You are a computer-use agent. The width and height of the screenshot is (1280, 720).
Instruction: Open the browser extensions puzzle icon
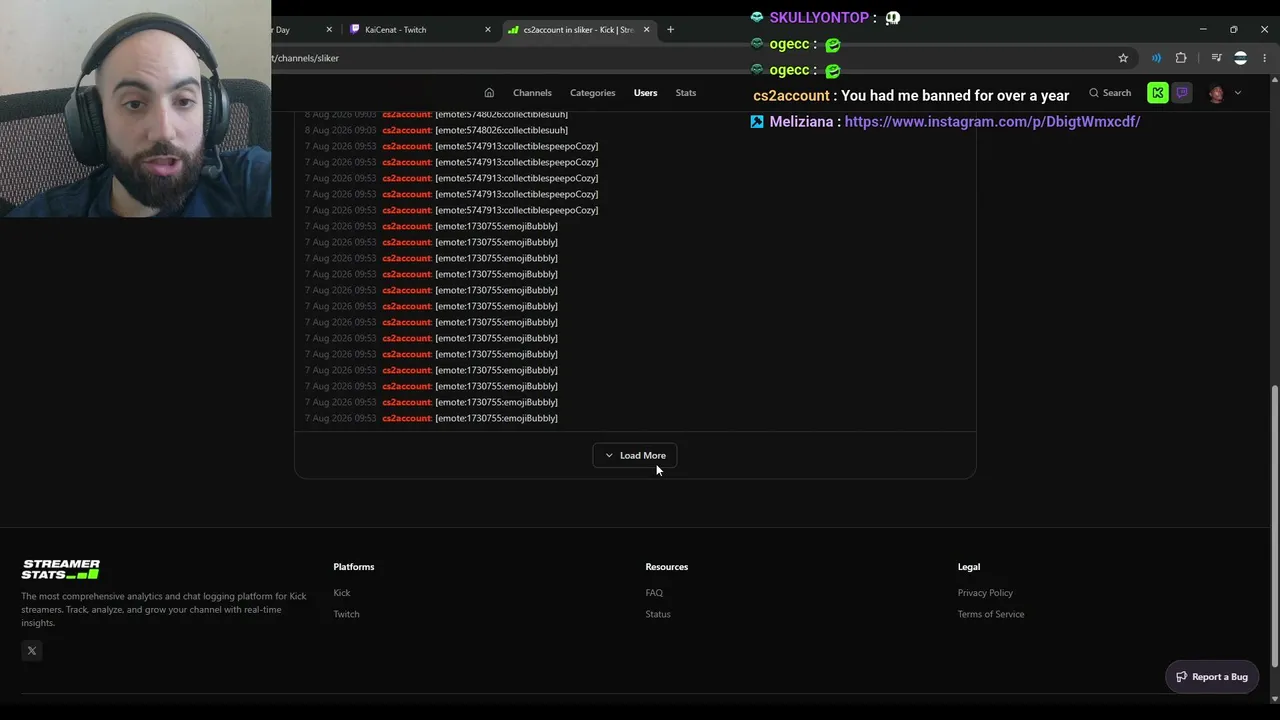pos(1181,58)
